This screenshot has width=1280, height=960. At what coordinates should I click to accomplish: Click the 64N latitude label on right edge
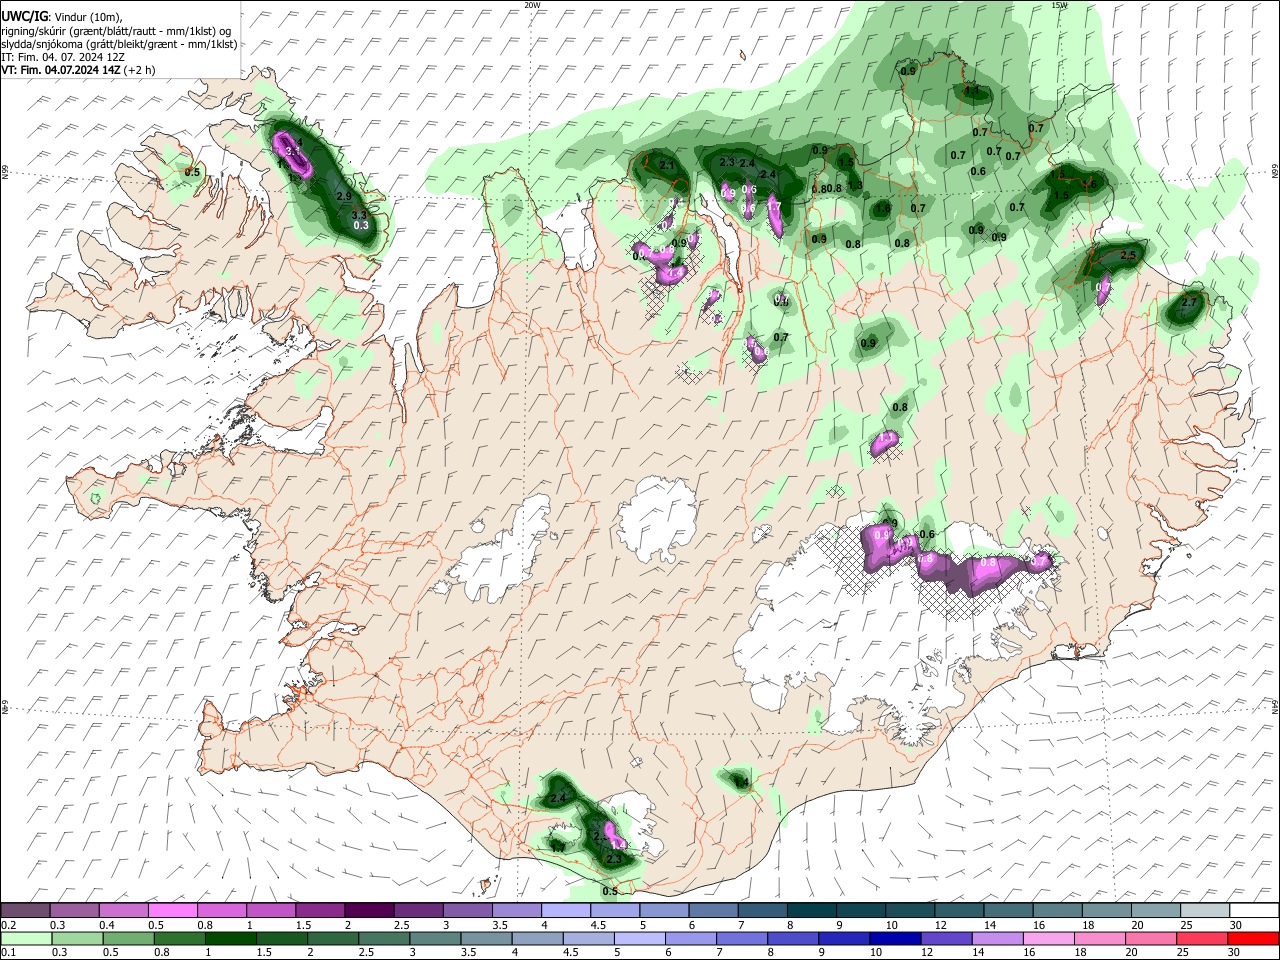pyautogui.click(x=1275, y=706)
